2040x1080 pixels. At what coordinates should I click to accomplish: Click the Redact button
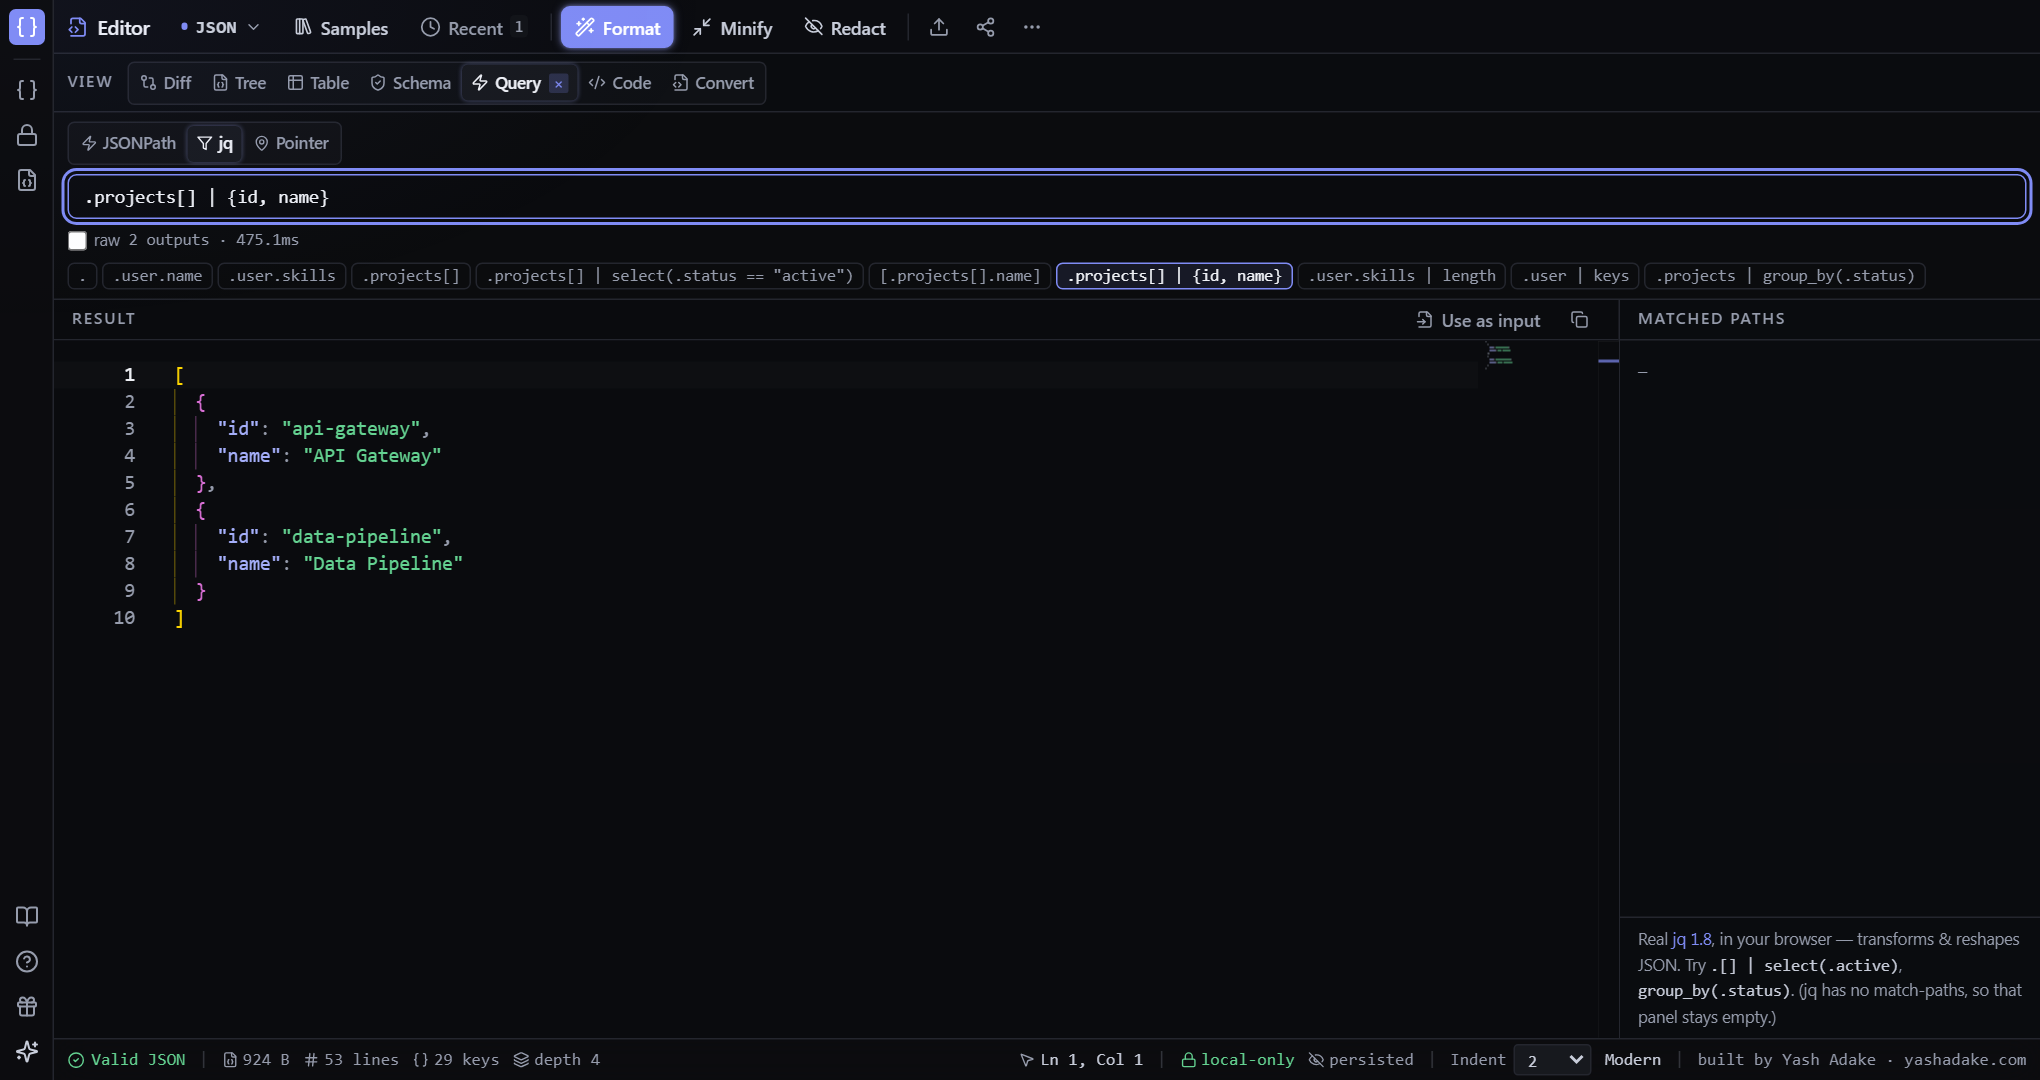pos(845,28)
